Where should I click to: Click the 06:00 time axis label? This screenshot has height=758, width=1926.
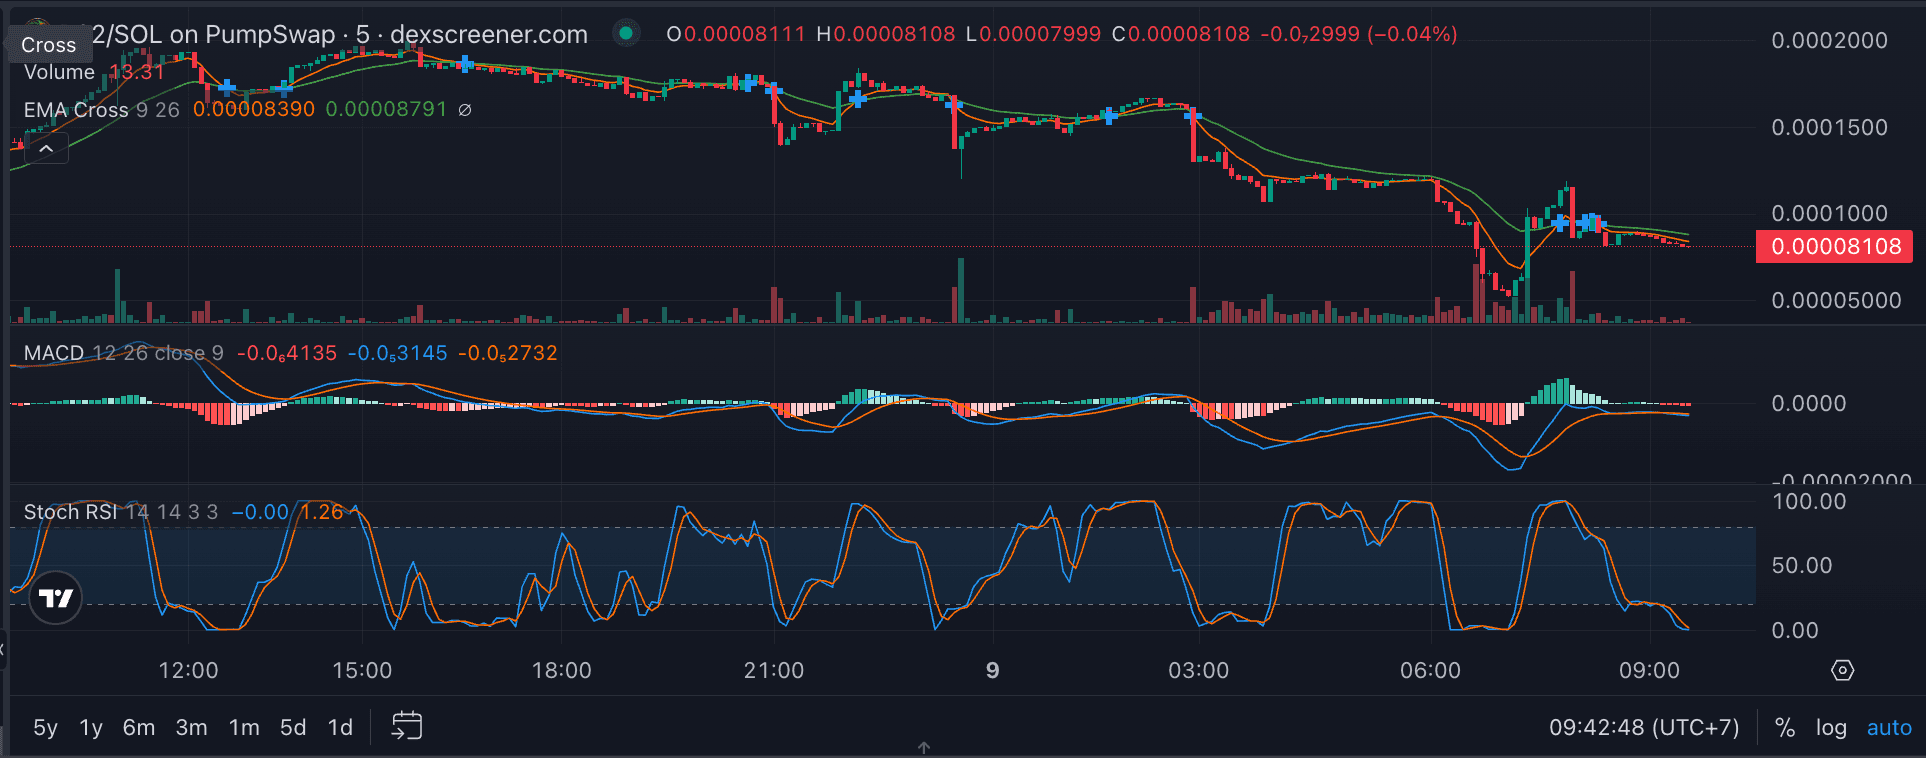pyautogui.click(x=1430, y=670)
